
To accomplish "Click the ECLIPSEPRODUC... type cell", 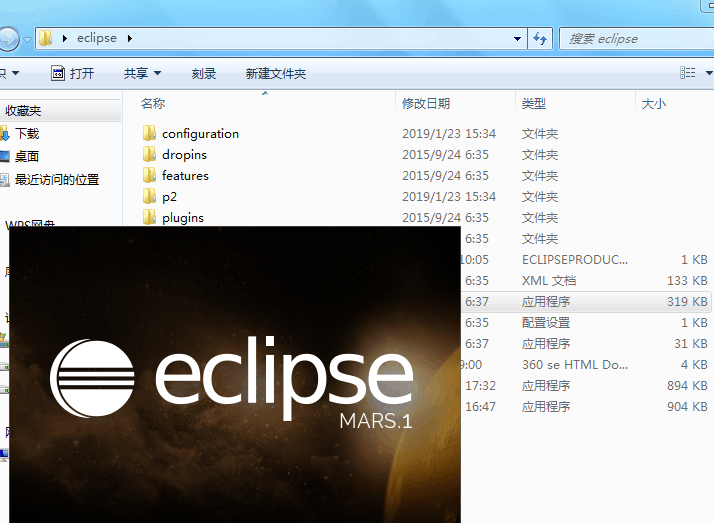I will (x=575, y=259).
